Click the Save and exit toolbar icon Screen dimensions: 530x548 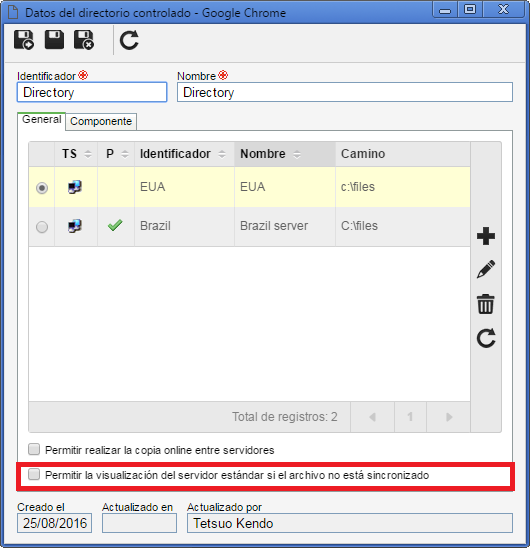coord(84,40)
